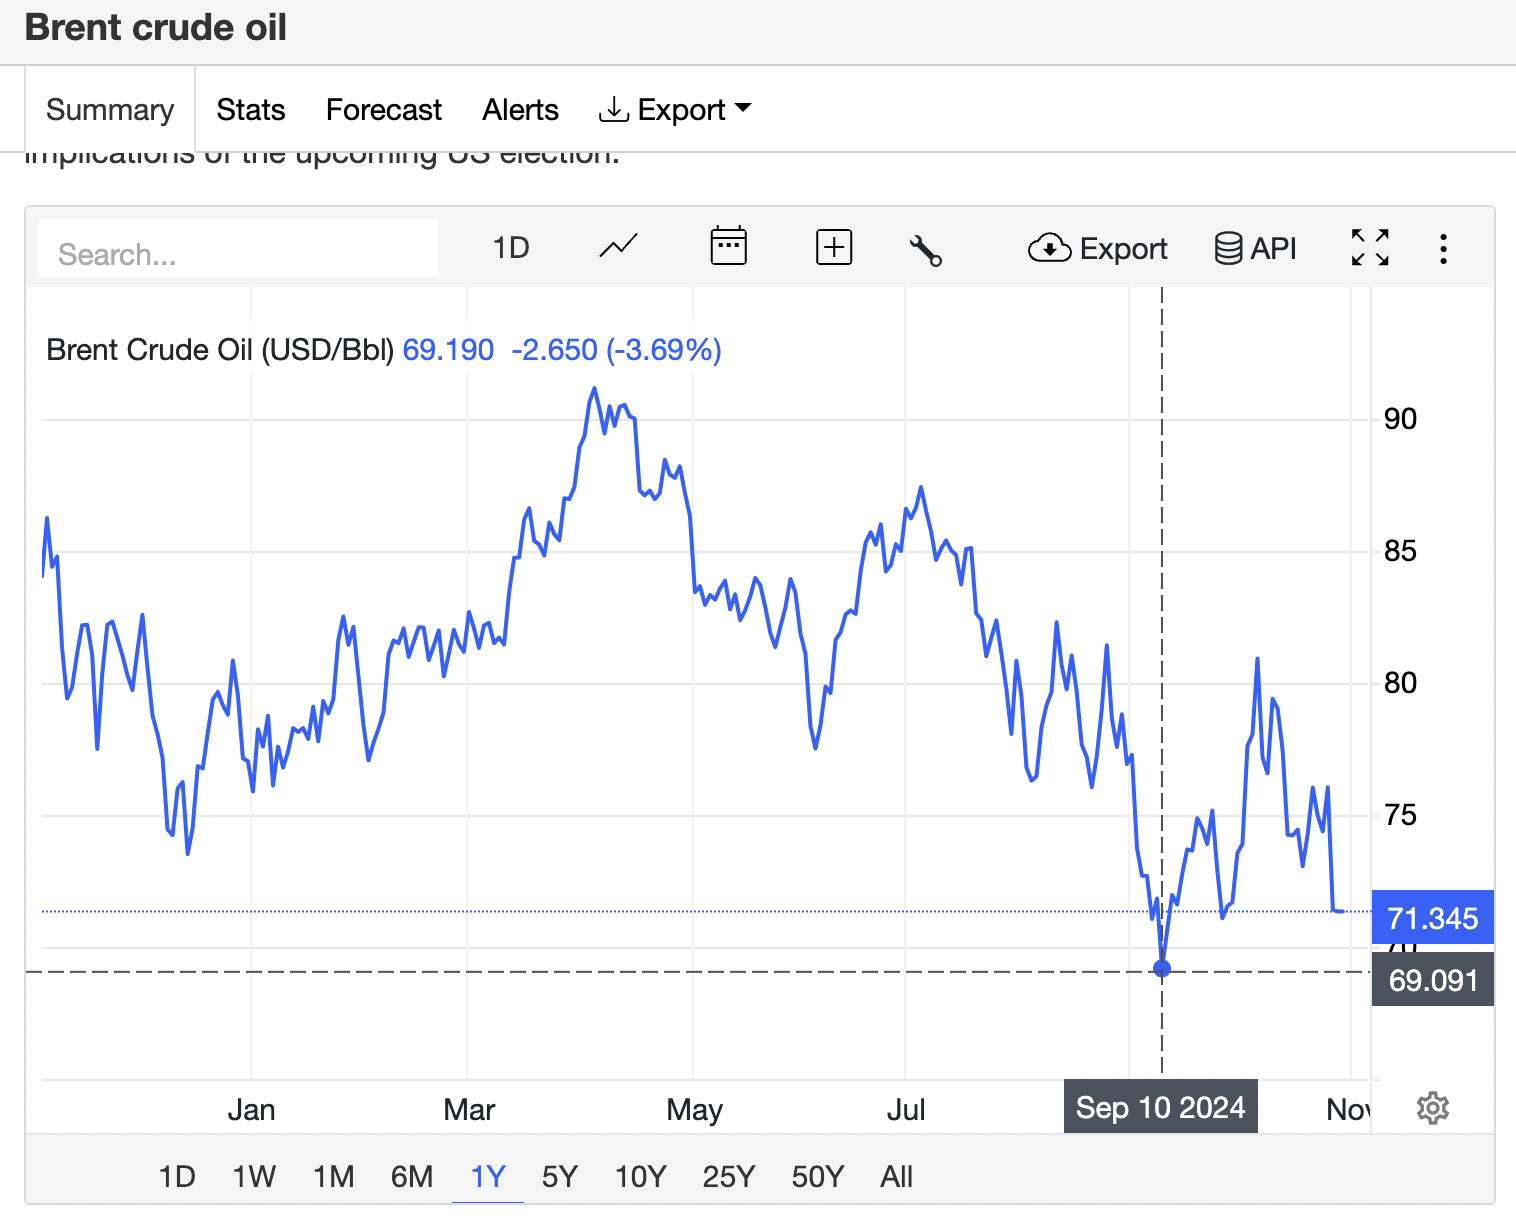Click the add comparison plus icon
1516x1216 pixels.
[834, 247]
